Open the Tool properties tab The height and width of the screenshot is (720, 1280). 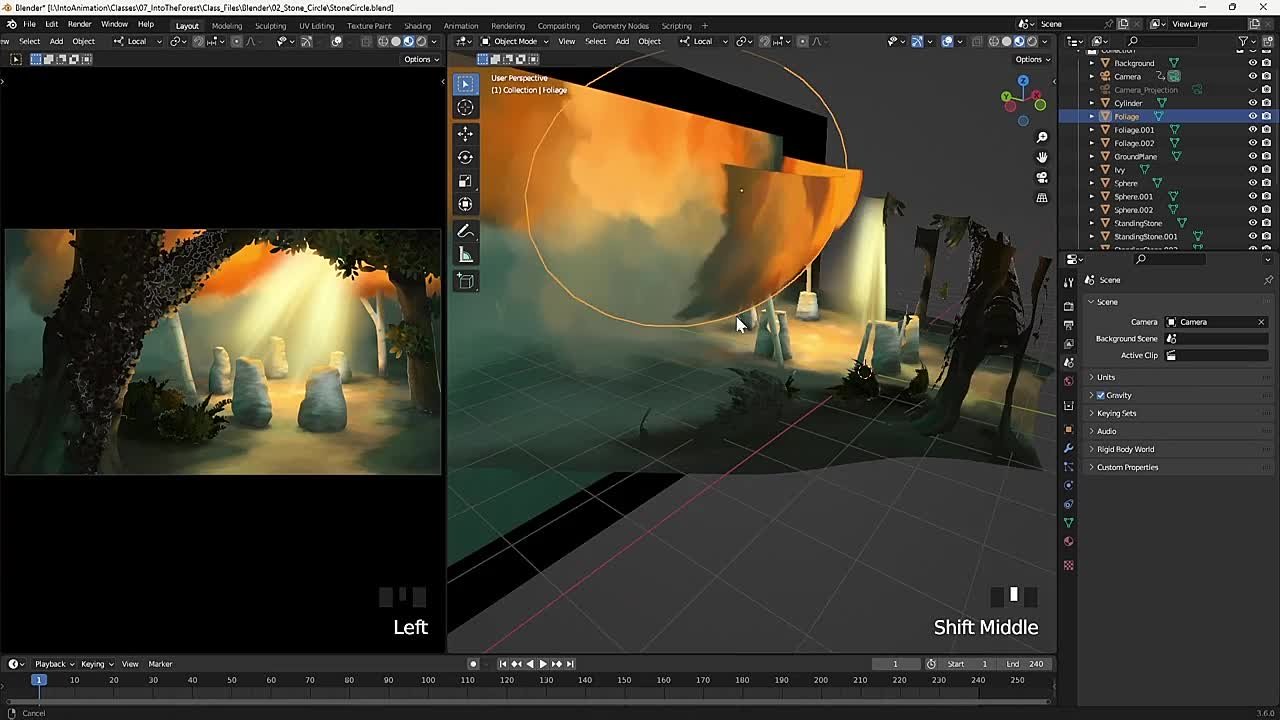1068,283
